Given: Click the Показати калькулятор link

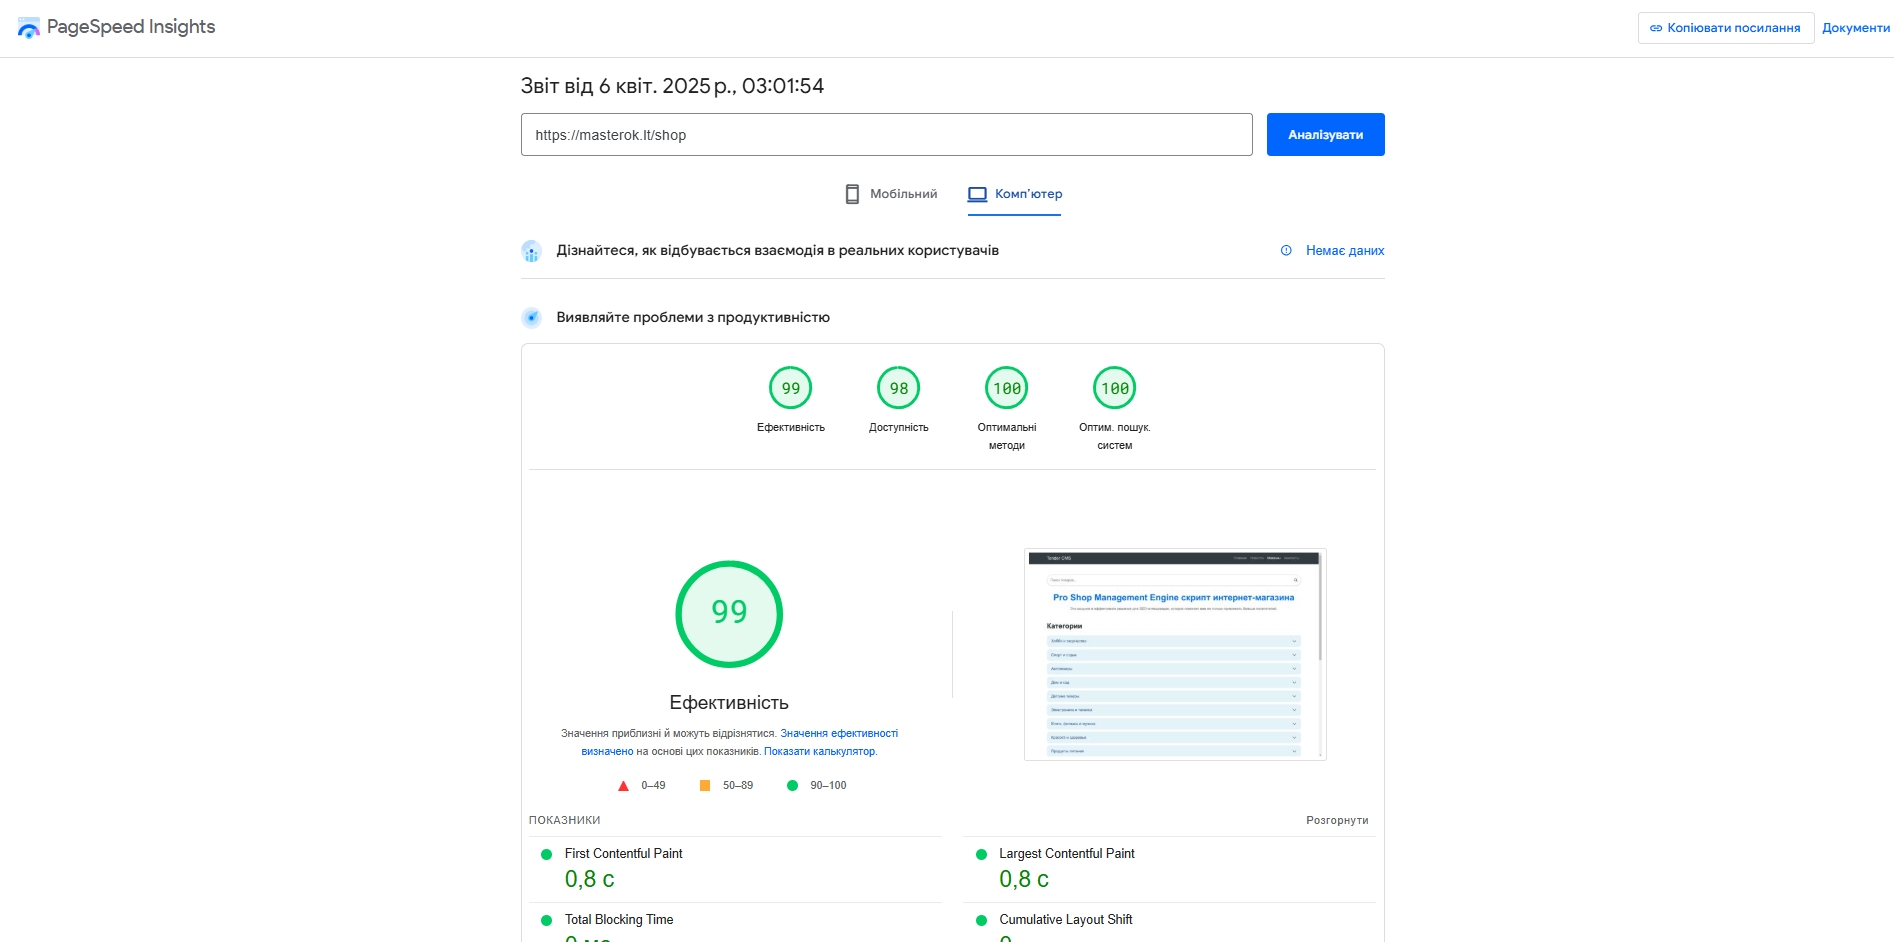Looking at the screenshot, I should [820, 752].
